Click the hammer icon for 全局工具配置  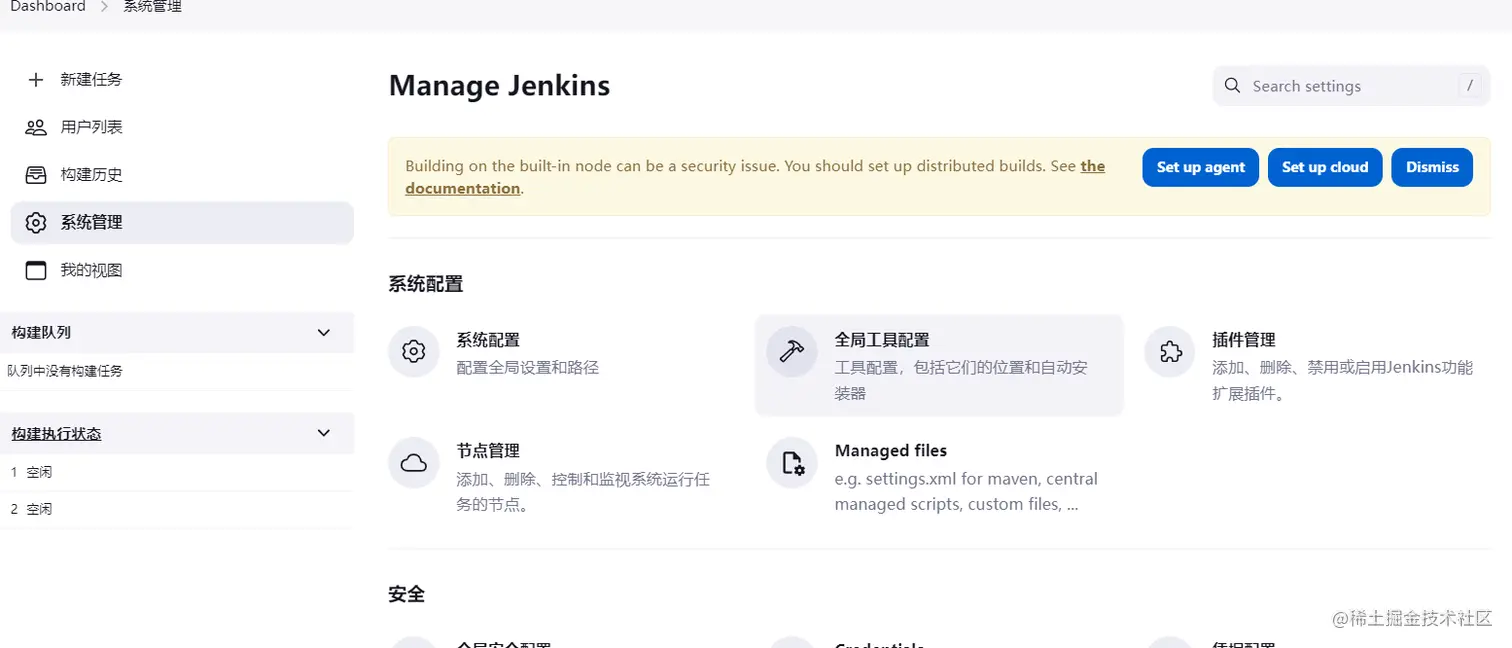tap(792, 352)
